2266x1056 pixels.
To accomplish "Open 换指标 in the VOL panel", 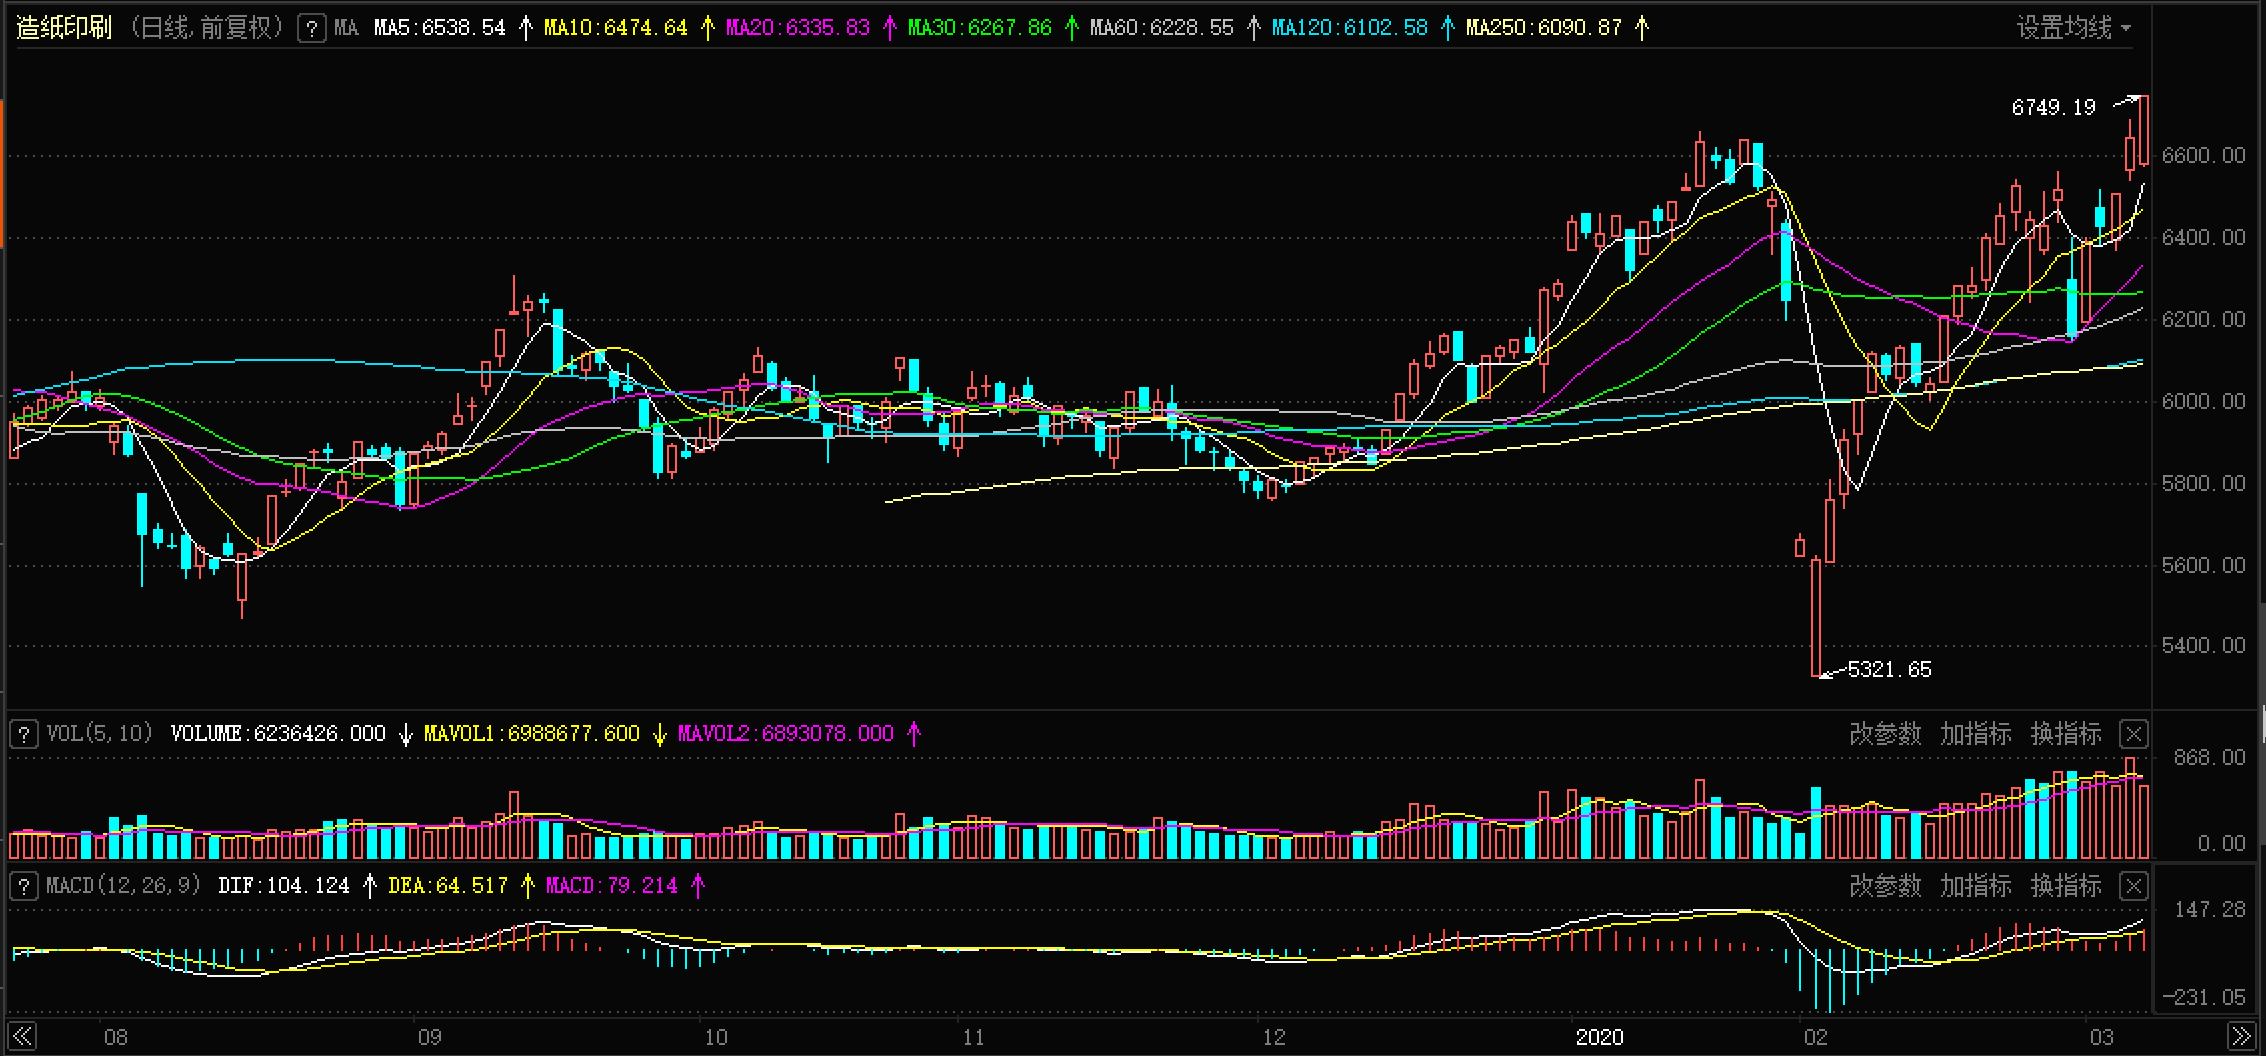I will click(x=2065, y=734).
